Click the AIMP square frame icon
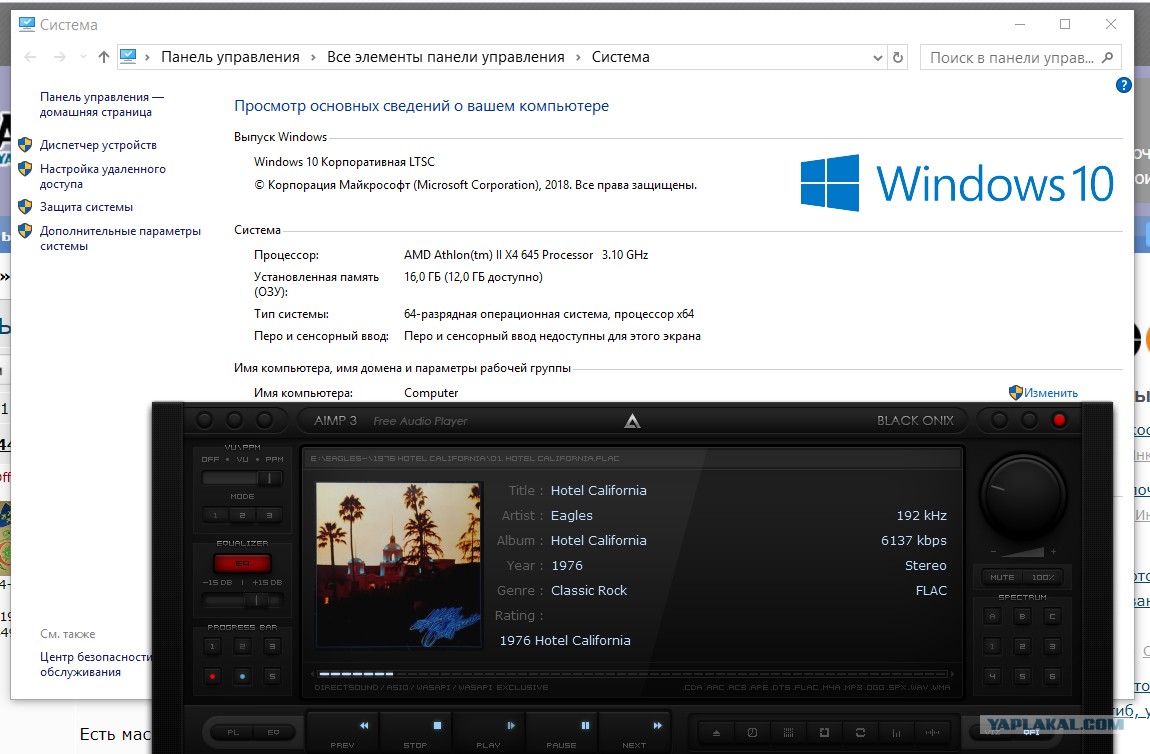Screen dimensions: 1150x754 [824, 733]
